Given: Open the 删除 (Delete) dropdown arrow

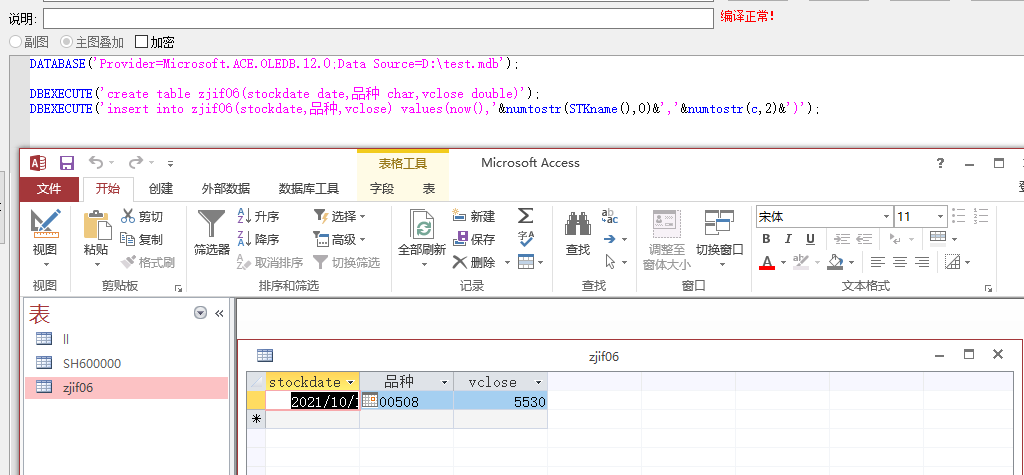Looking at the screenshot, I should (x=507, y=263).
